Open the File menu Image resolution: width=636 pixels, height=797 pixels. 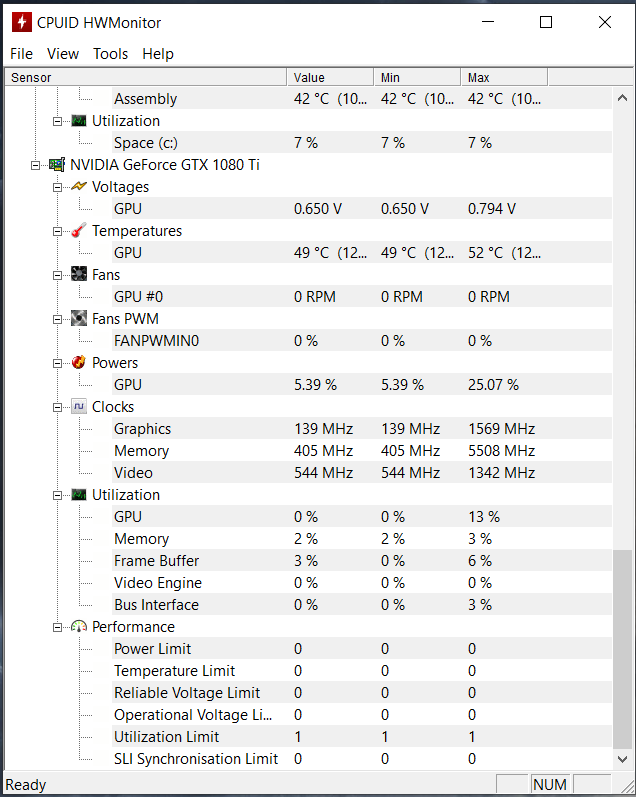(21, 54)
